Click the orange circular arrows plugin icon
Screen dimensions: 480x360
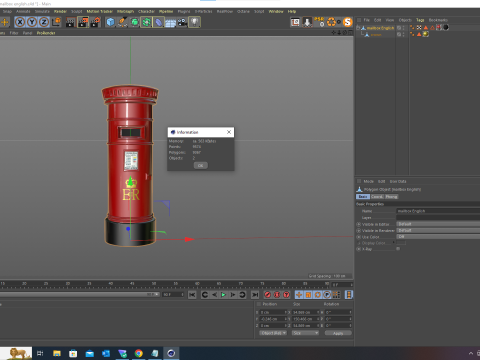(332, 22)
